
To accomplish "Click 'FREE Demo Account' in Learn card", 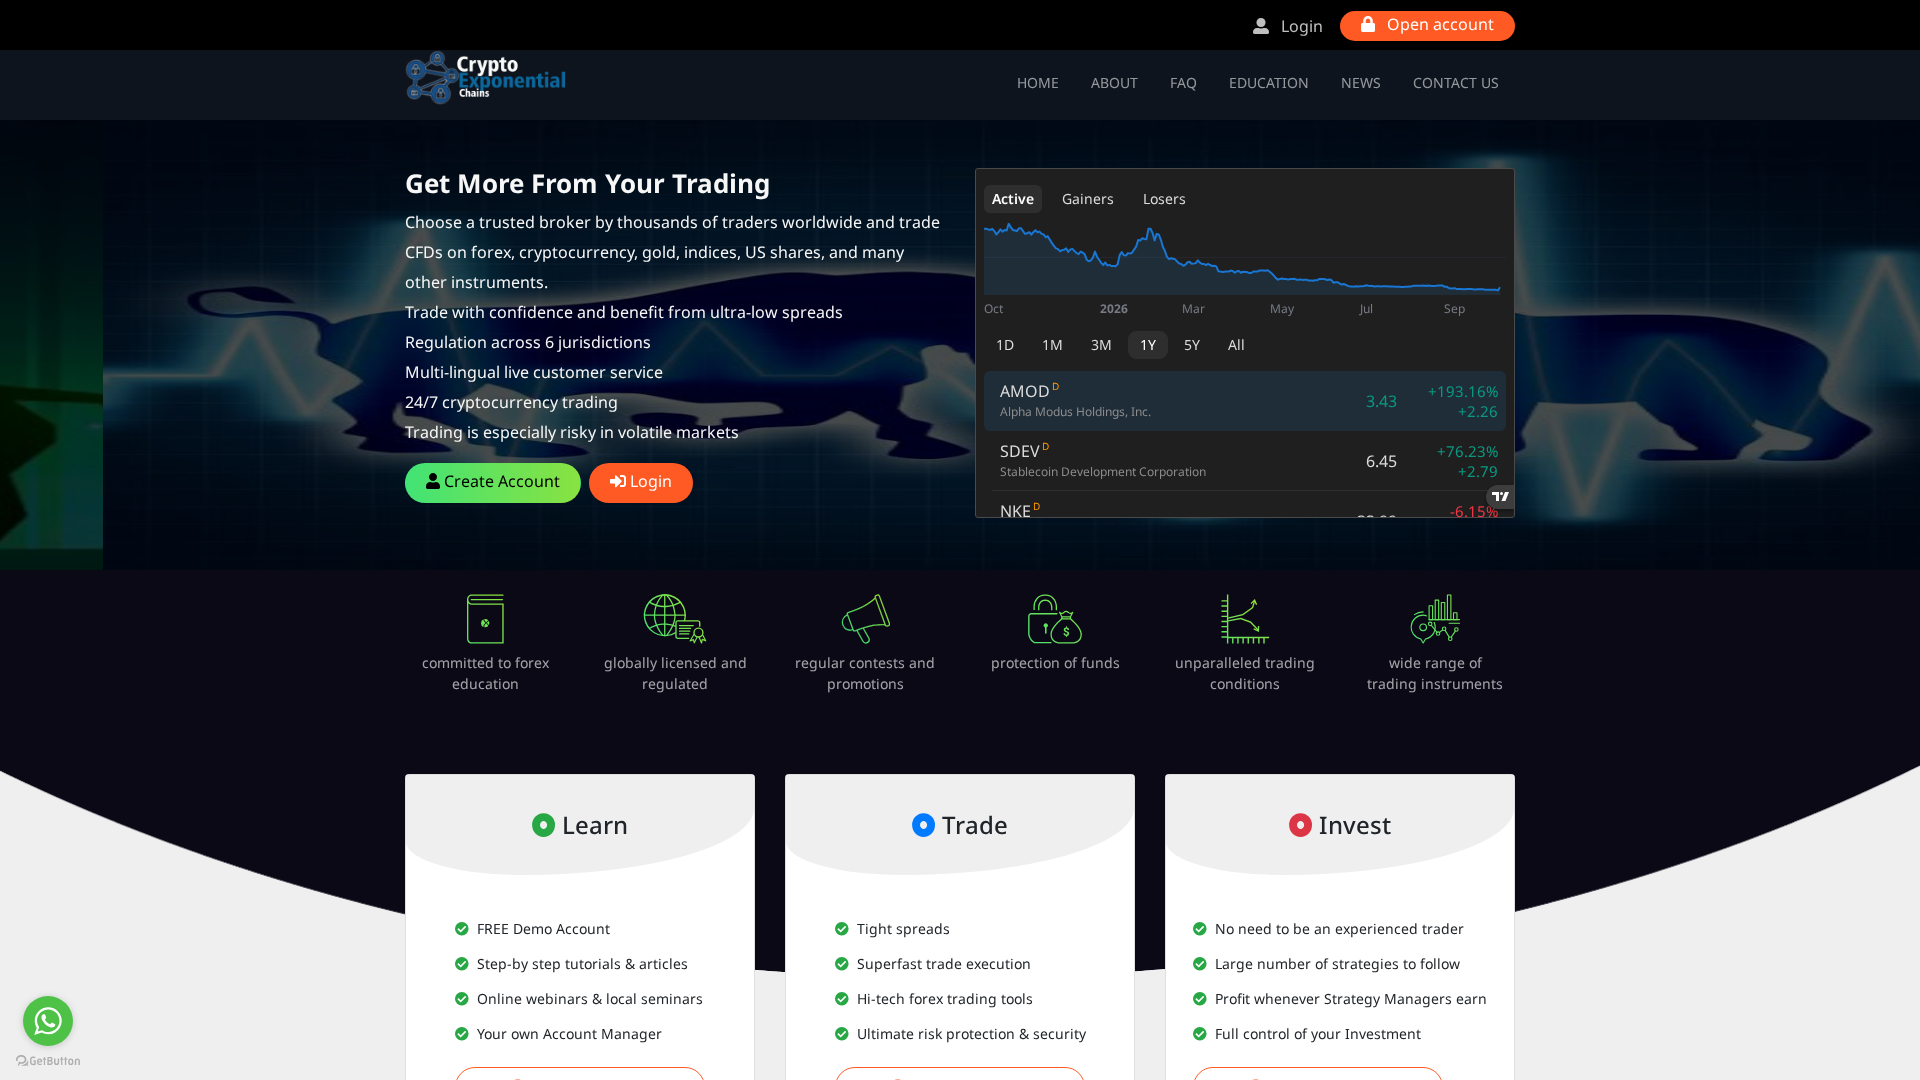I will click(543, 929).
